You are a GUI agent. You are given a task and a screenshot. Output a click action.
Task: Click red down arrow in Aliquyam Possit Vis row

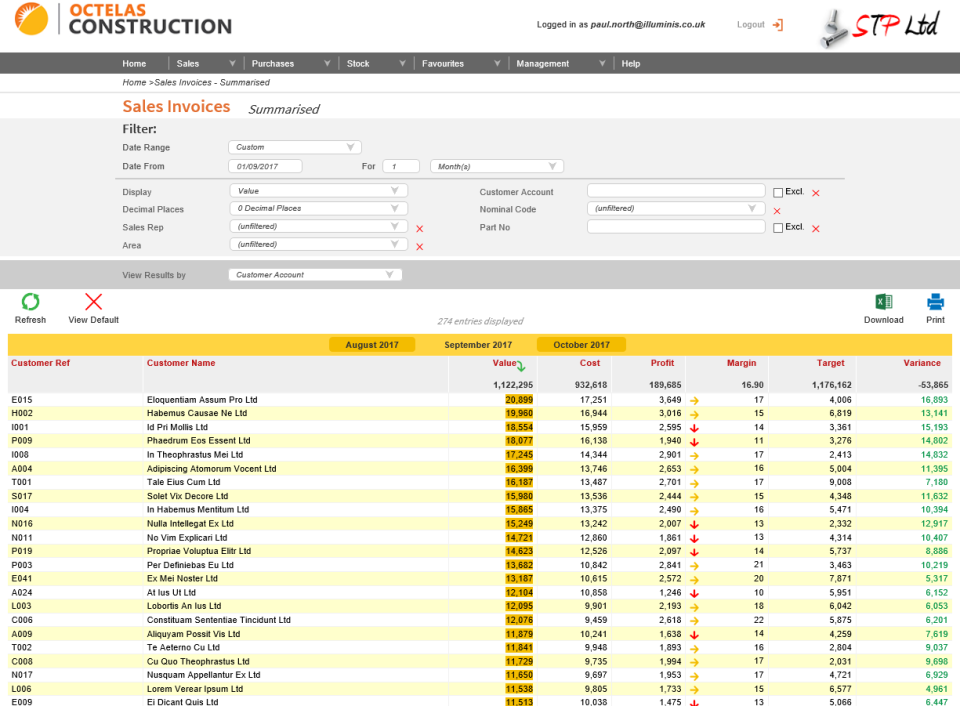pos(694,634)
